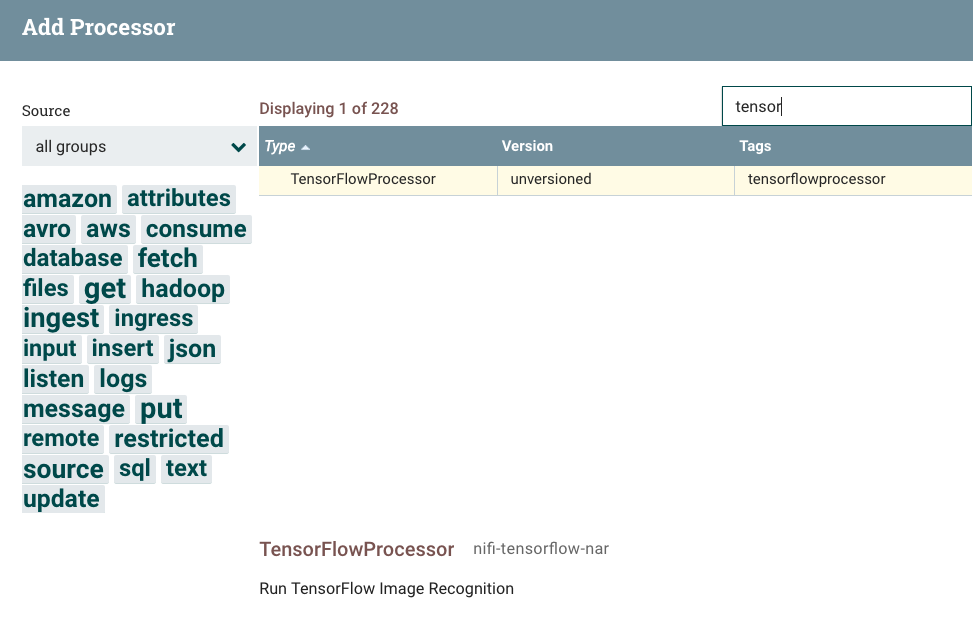Toggle the "hadoop" tag filter
This screenshot has width=973, height=631.
tap(183, 288)
